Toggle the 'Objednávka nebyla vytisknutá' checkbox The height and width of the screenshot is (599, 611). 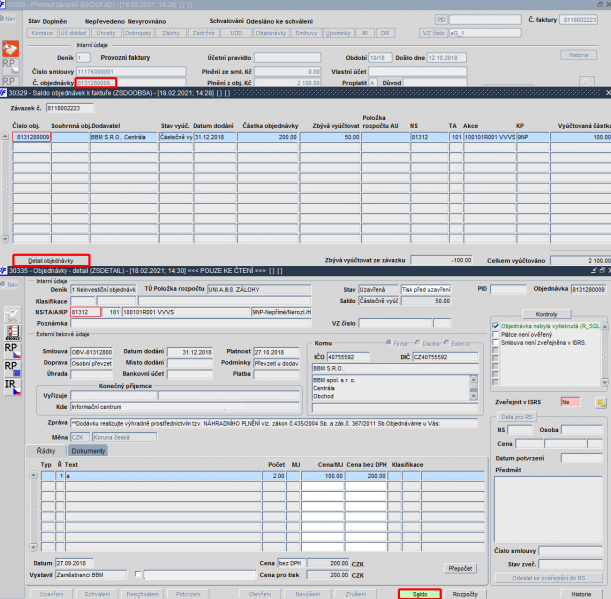click(x=496, y=326)
